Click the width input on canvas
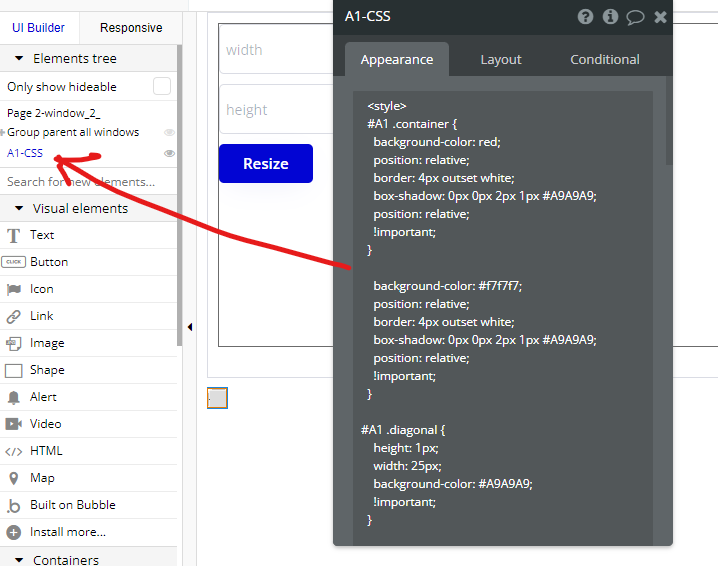The width and height of the screenshot is (718, 566). click(277, 49)
